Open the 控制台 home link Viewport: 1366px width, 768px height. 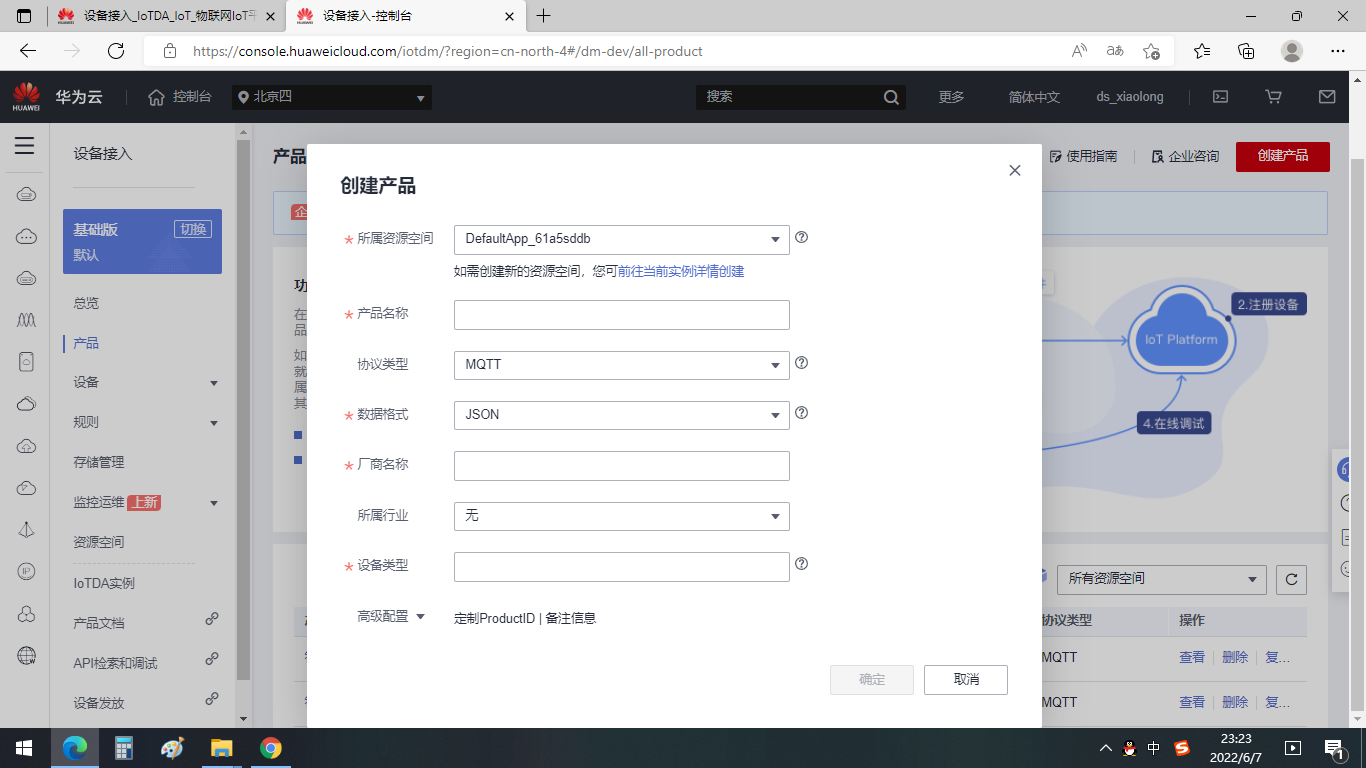(180, 97)
